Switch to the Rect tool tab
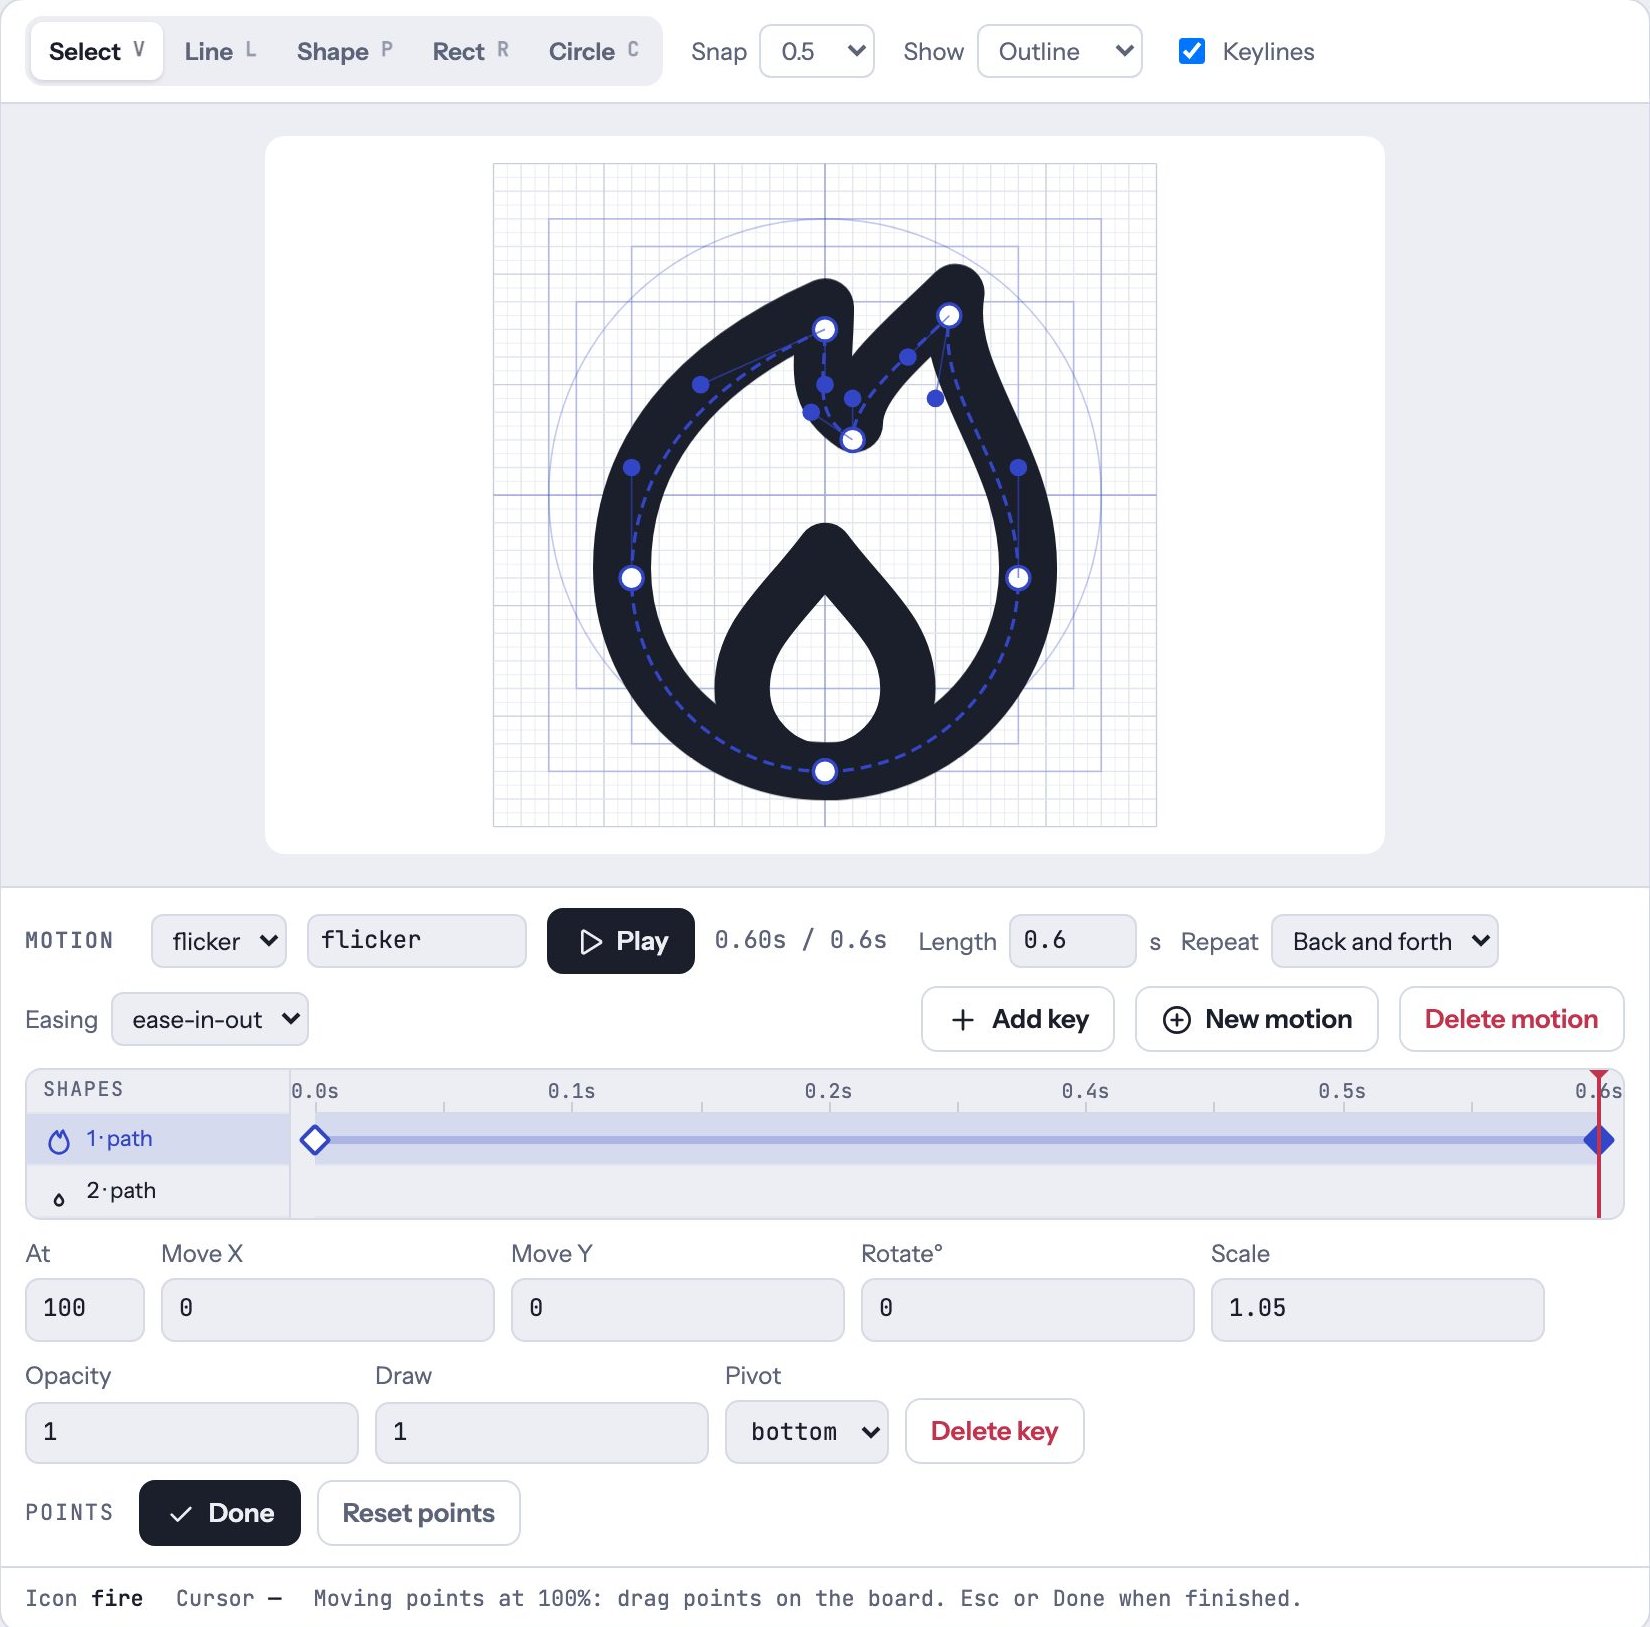The width and height of the screenshot is (1650, 1627). click(470, 51)
